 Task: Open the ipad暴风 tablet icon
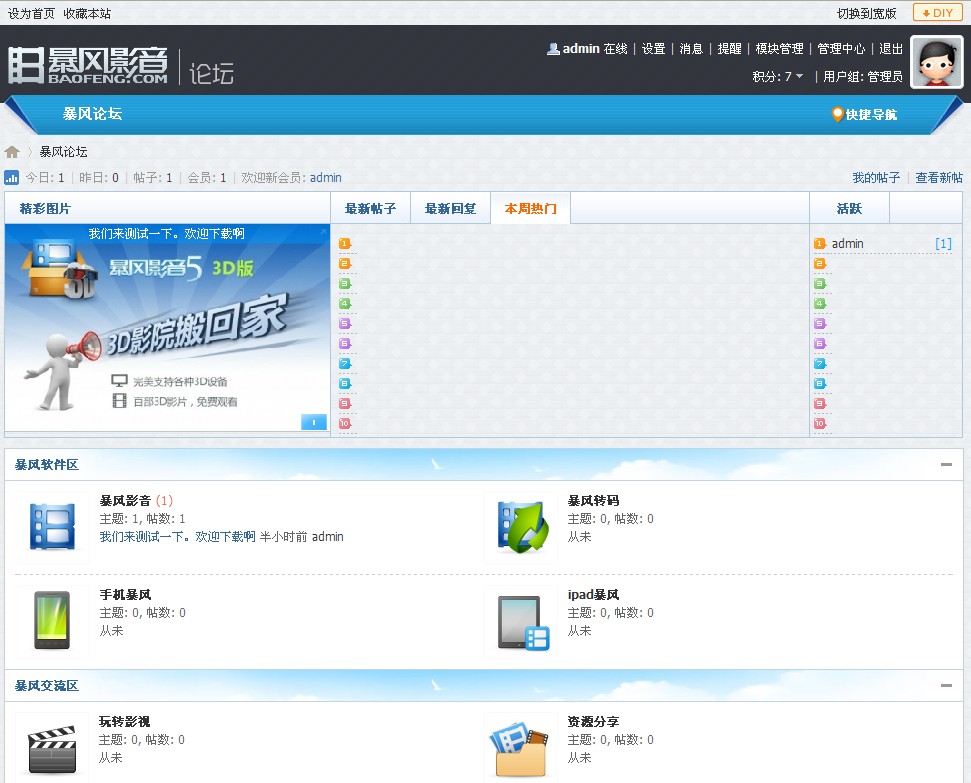[523, 622]
